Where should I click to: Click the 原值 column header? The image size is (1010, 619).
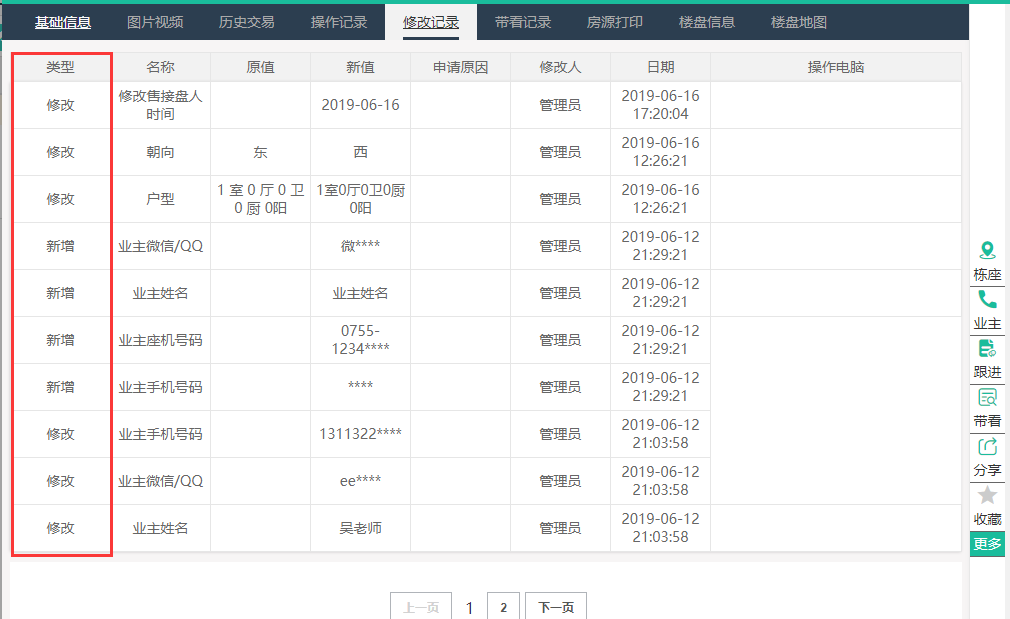tap(260, 67)
